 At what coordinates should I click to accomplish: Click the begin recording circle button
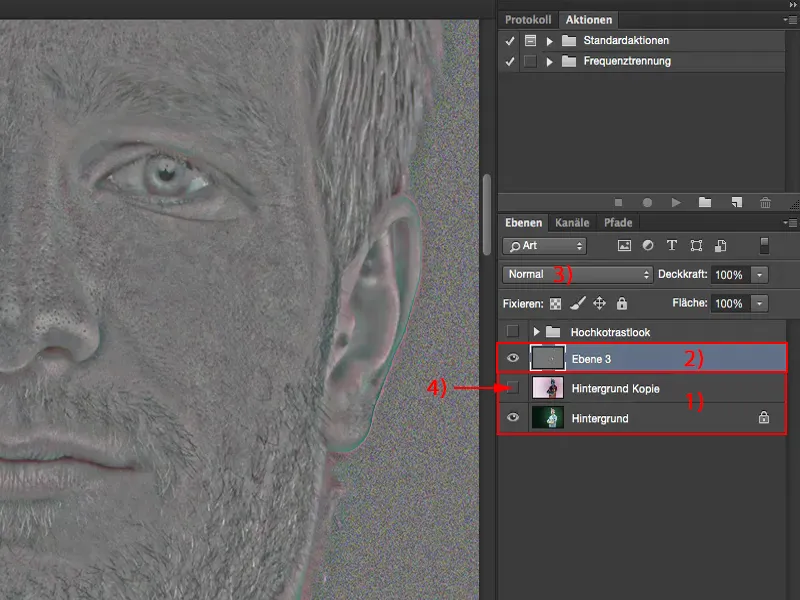[x=647, y=203]
